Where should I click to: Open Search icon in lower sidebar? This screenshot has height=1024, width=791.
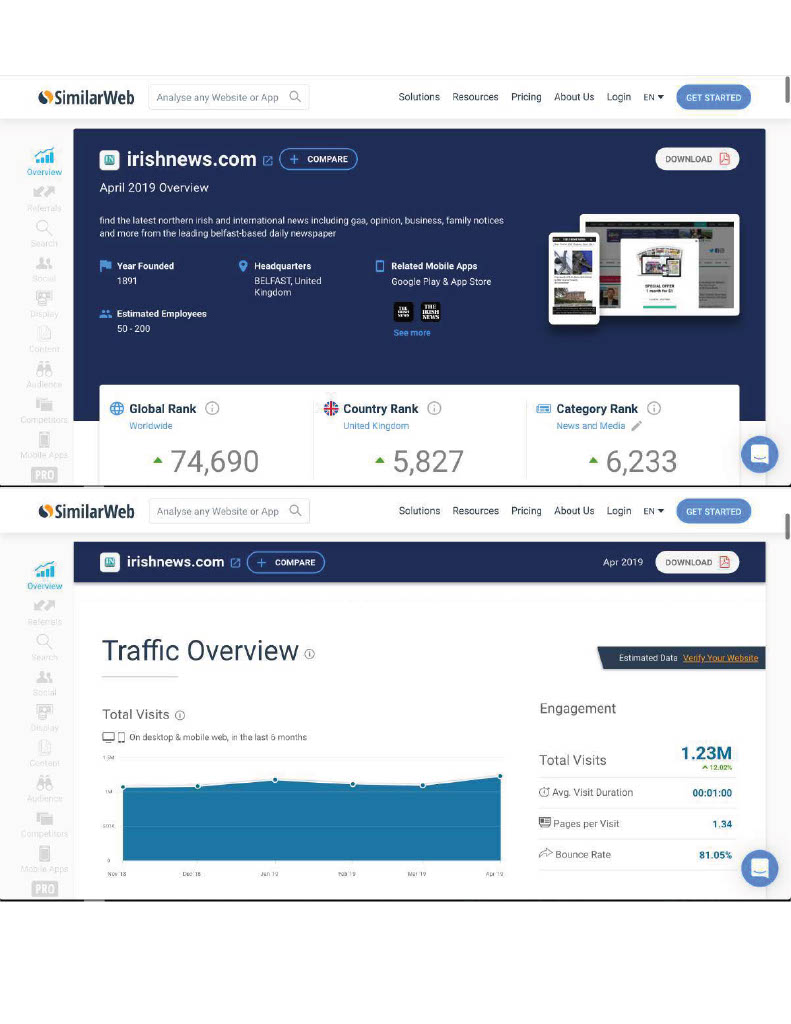pos(44,642)
